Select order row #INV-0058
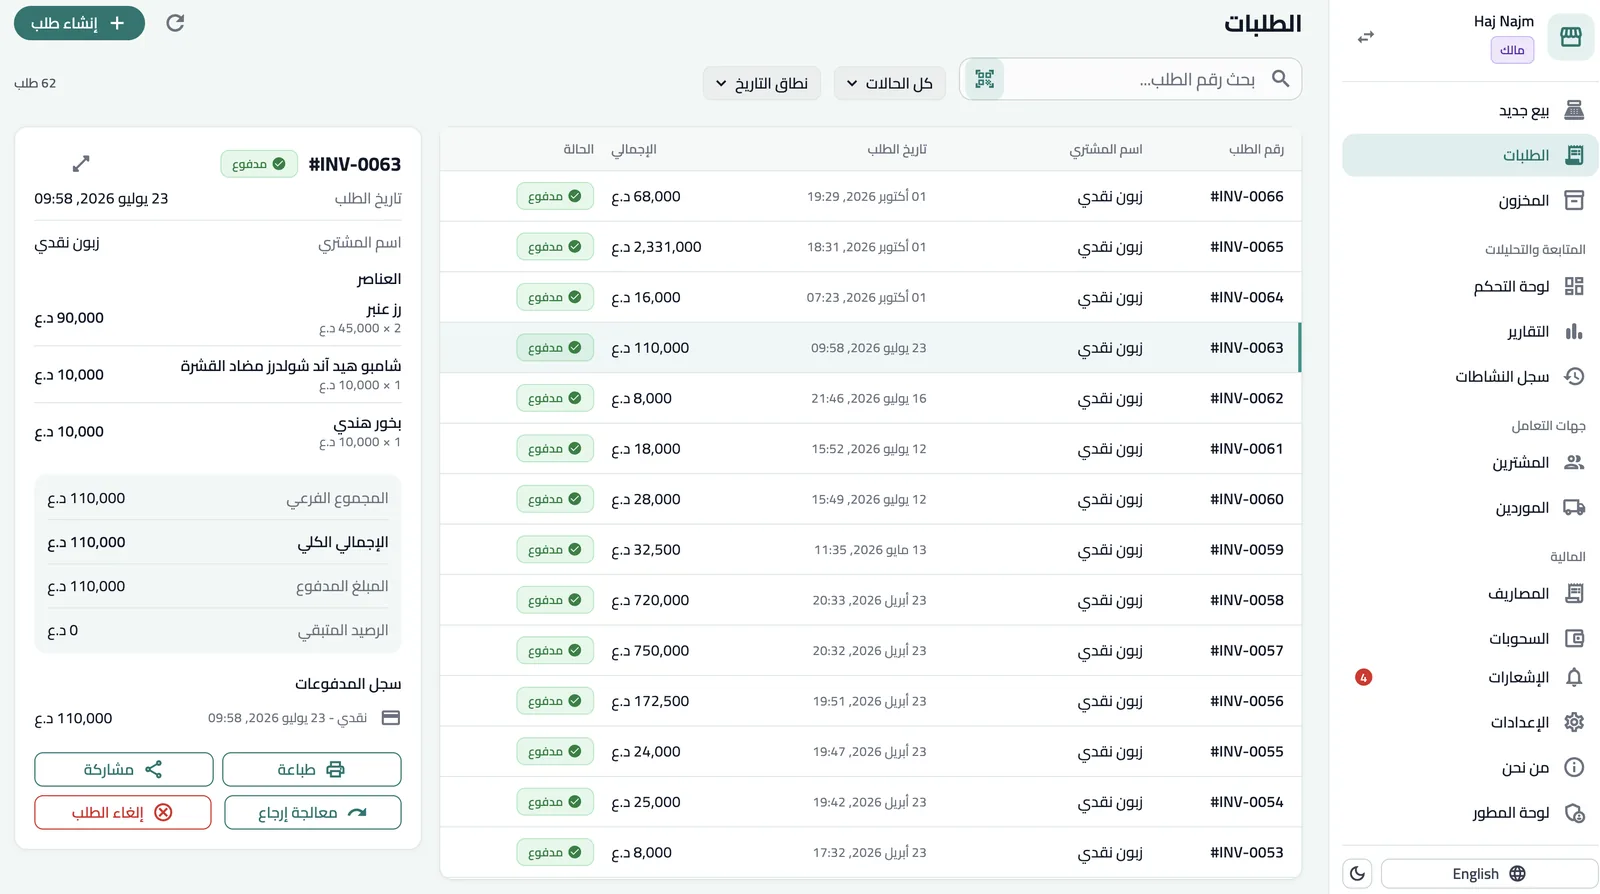1600x894 pixels. [x=870, y=600]
